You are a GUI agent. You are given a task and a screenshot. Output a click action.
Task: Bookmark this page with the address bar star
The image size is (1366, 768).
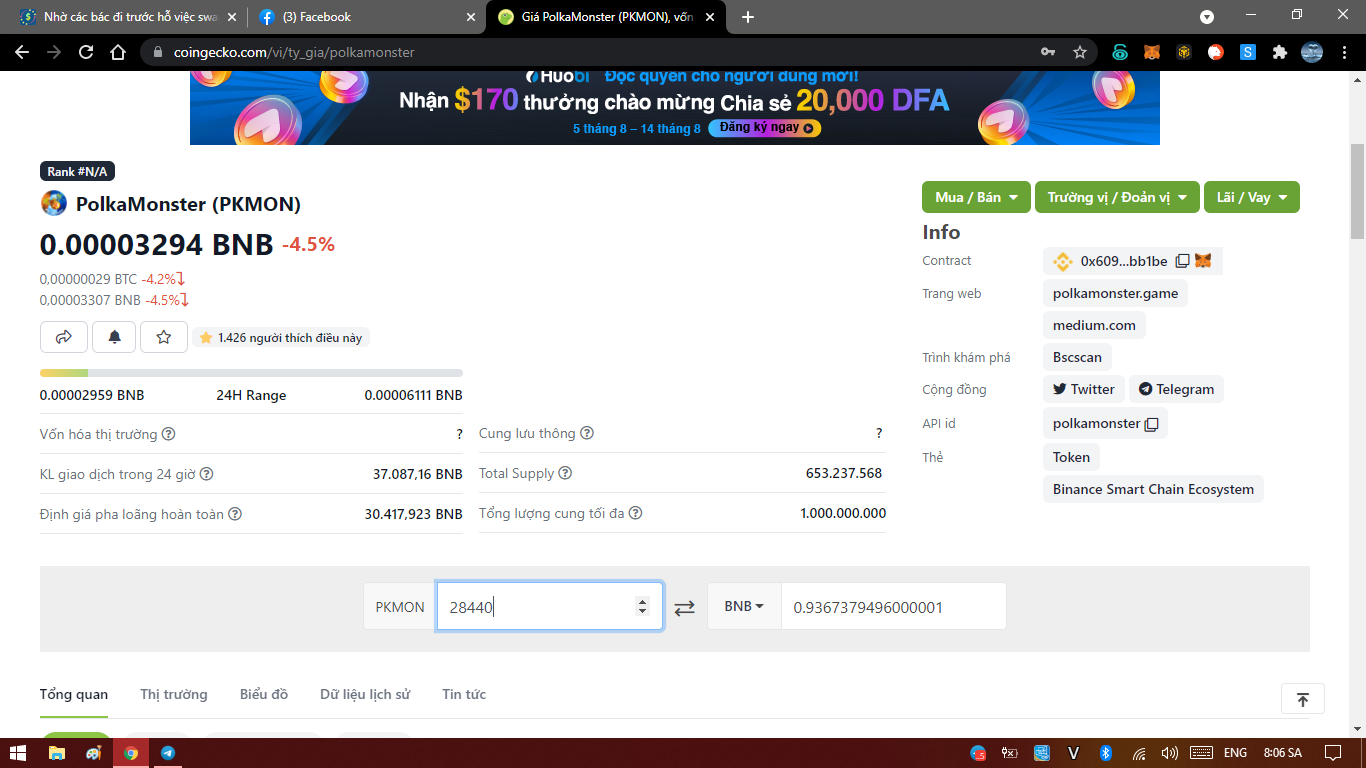pos(1080,52)
